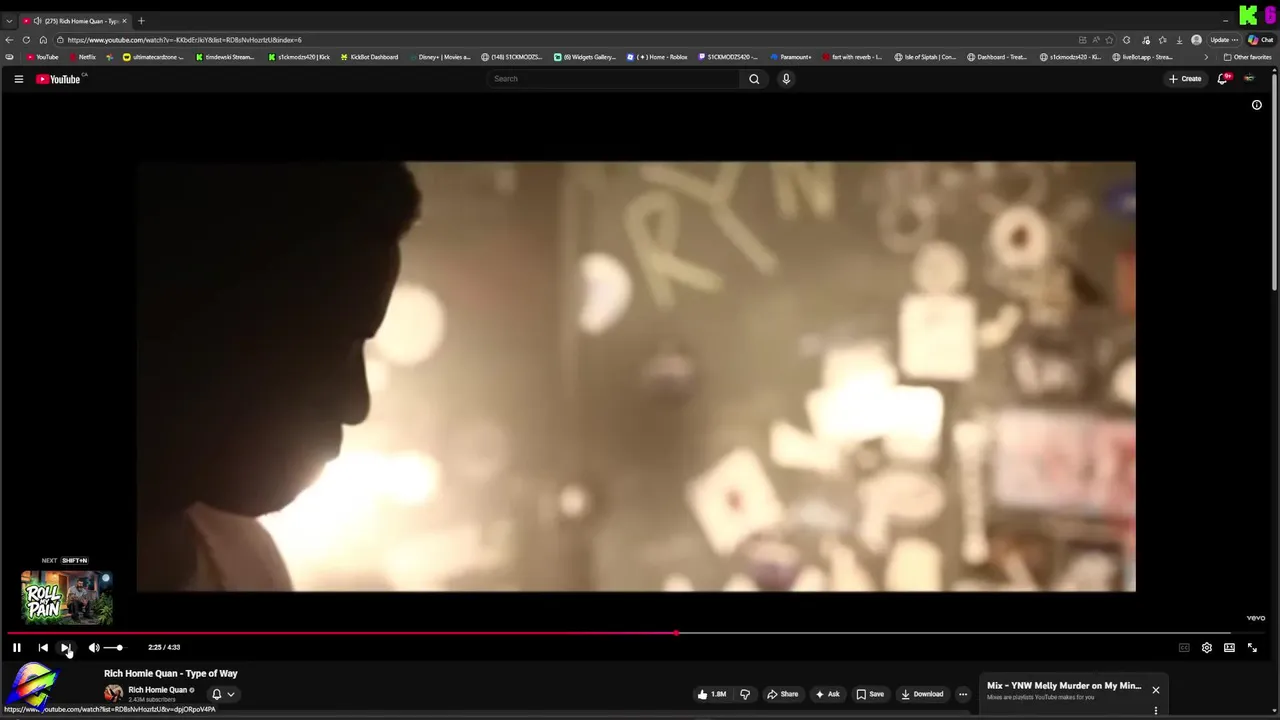Open subscription notification bell dropdown
The height and width of the screenshot is (720, 1280).
tap(223, 694)
